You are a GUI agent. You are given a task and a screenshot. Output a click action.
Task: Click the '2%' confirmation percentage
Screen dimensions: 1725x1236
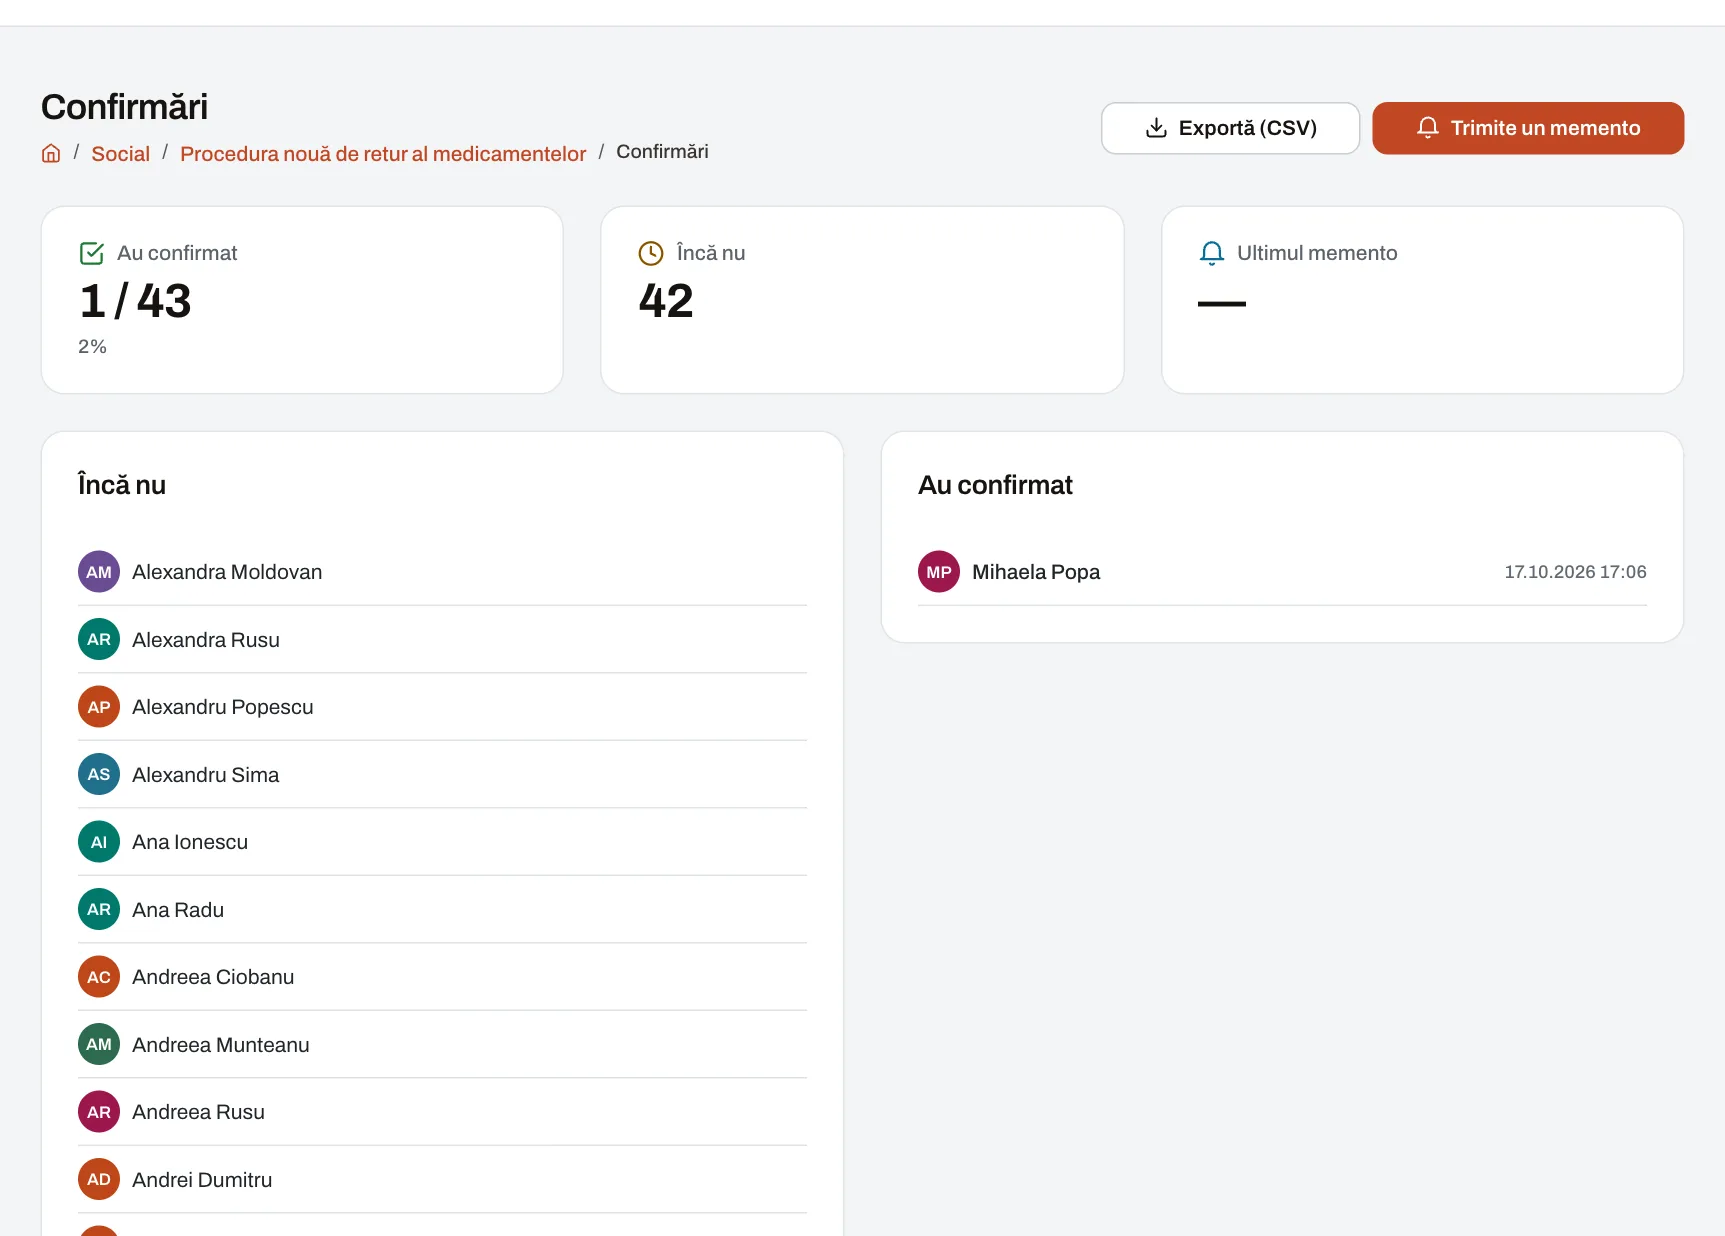(92, 346)
